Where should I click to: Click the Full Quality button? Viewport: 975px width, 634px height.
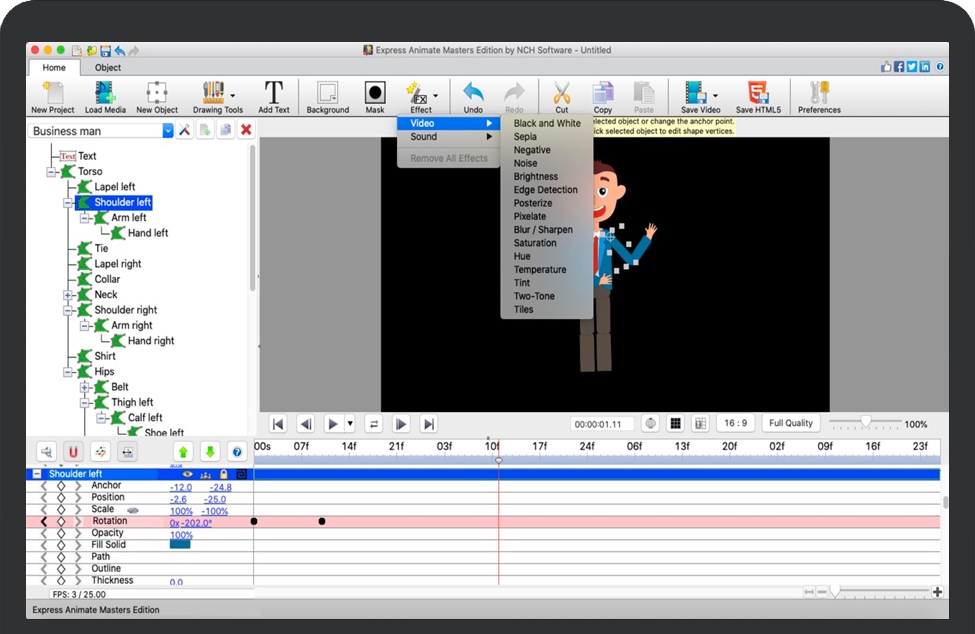(x=790, y=422)
